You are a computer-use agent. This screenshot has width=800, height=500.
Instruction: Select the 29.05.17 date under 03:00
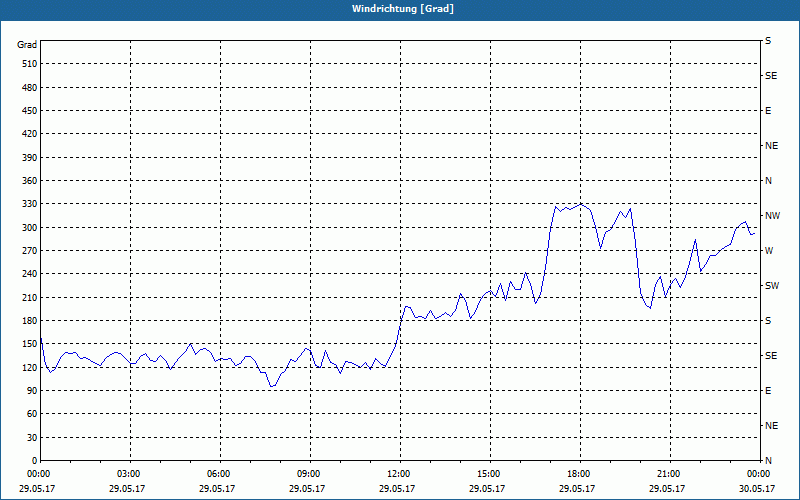127,488
